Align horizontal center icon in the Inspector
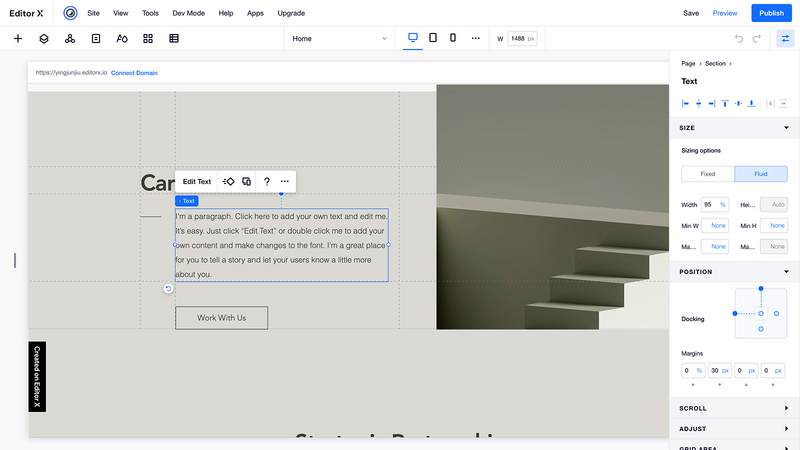The image size is (800, 450). 698,104
